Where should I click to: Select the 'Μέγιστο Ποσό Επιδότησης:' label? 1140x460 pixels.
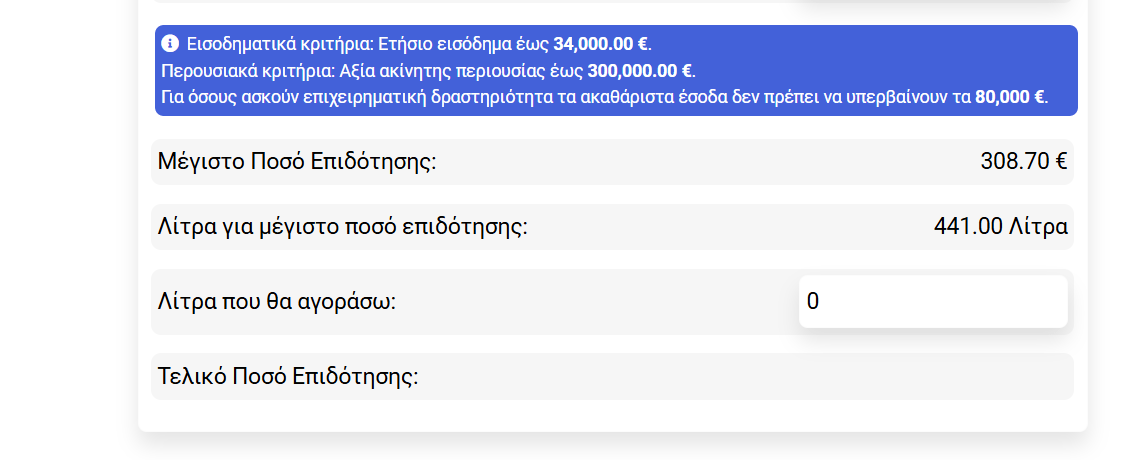(297, 162)
